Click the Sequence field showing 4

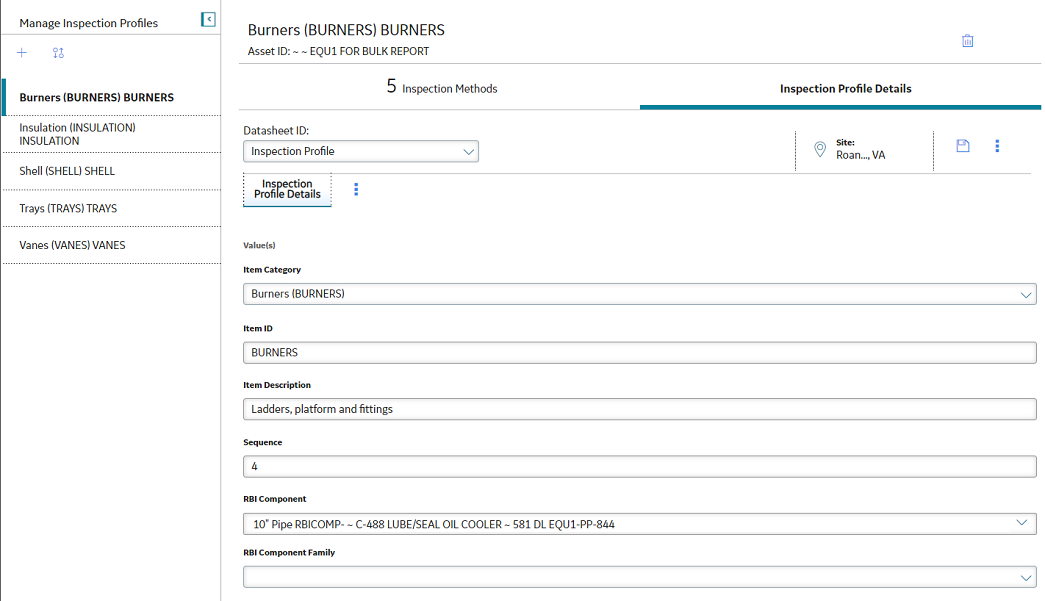[639, 466]
